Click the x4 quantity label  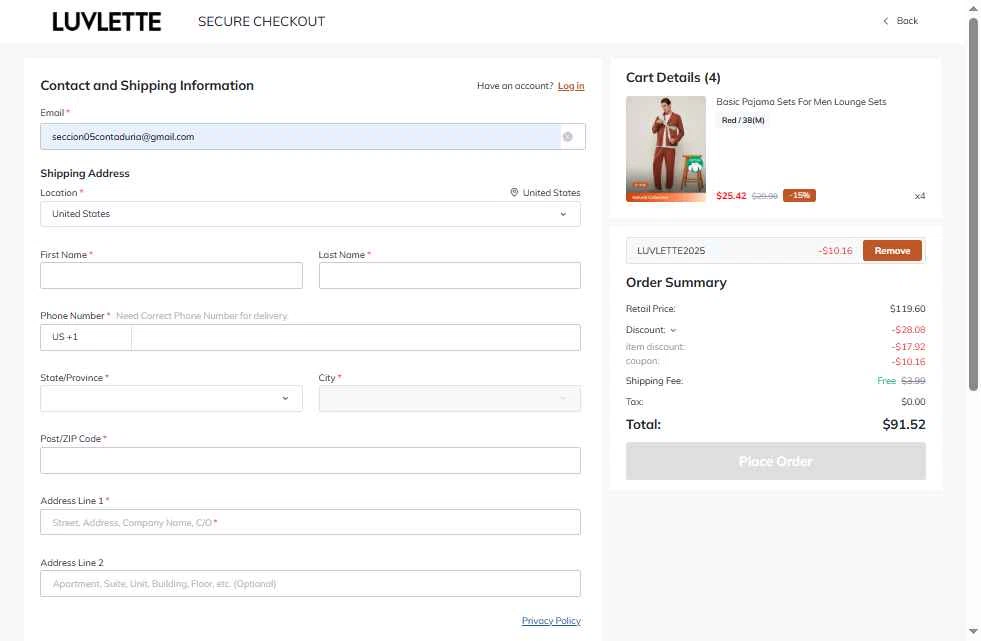920,196
